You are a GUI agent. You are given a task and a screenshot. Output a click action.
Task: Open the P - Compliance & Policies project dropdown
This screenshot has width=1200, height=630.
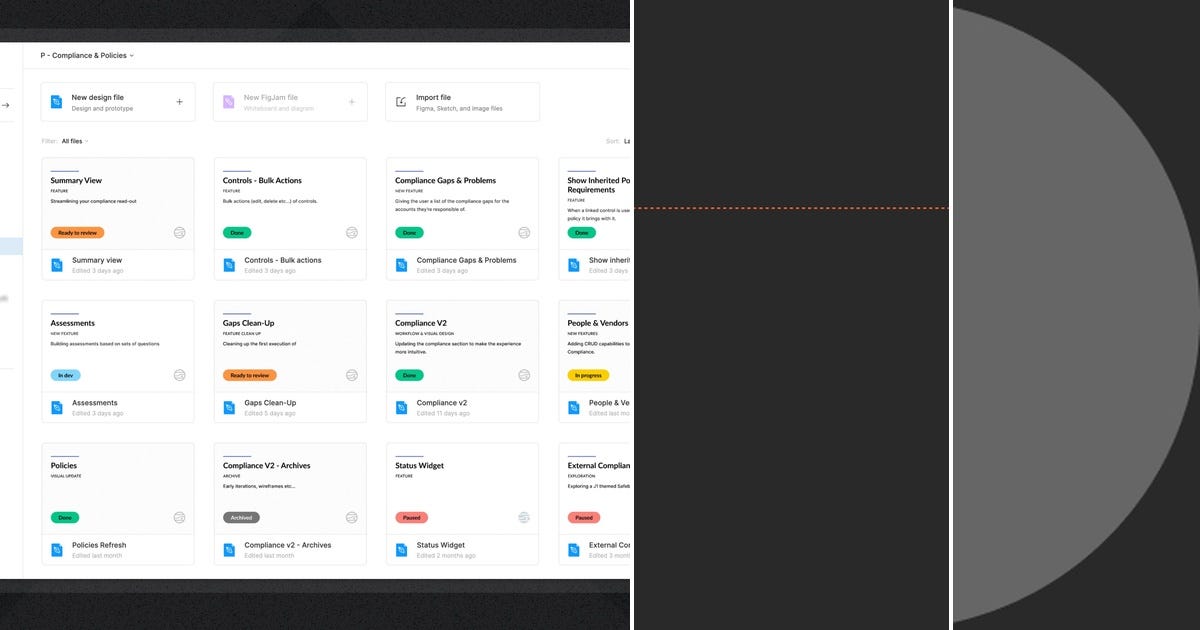coord(85,55)
